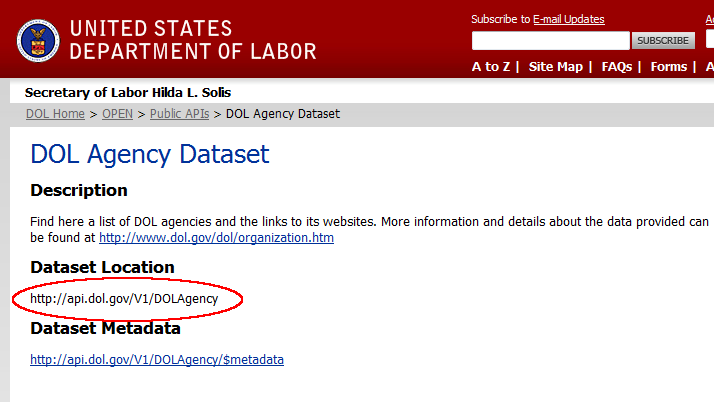This screenshot has width=714, height=402.
Task: Go to Public APIs breadcrumb
Action: click(180, 114)
